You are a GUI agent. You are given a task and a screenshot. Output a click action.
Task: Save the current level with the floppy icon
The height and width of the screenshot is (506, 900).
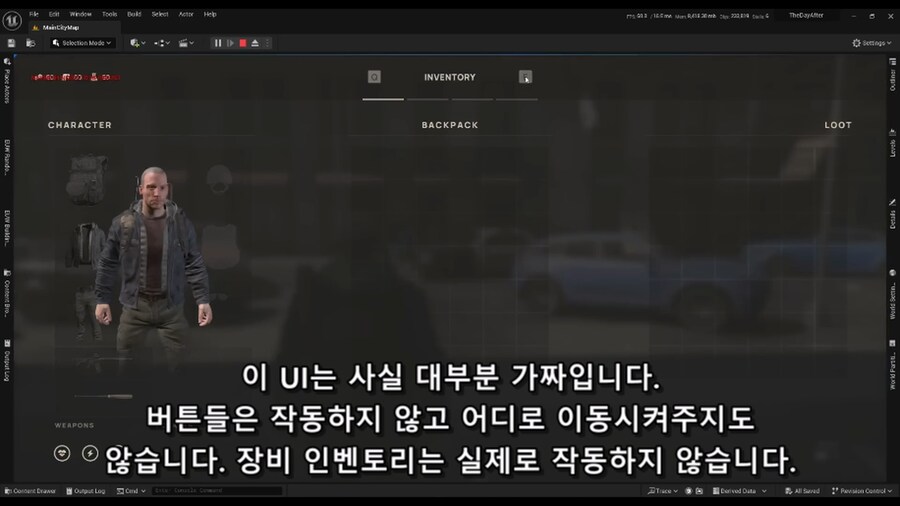pyautogui.click(x=11, y=43)
